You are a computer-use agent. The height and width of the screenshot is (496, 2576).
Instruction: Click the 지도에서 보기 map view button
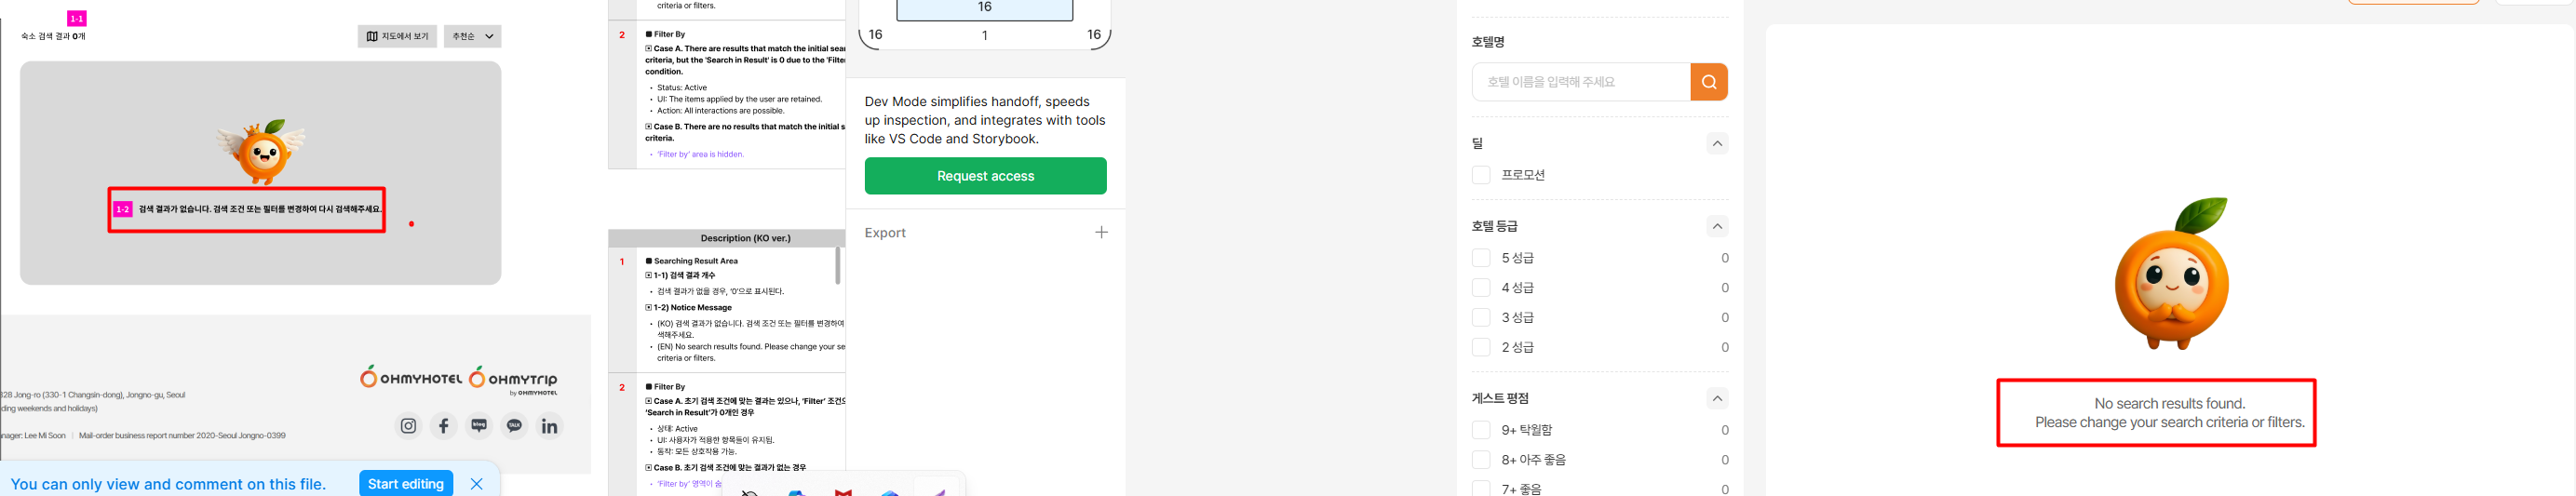pos(397,37)
